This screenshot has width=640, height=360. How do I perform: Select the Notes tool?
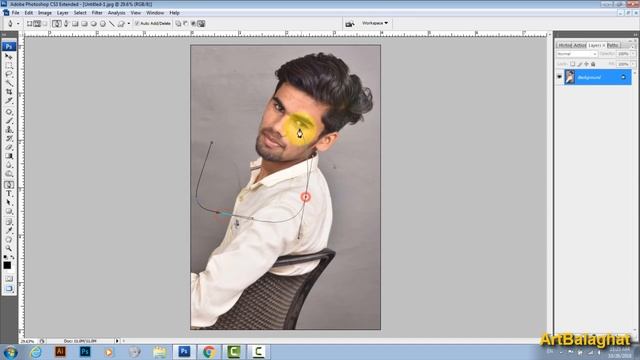click(x=8, y=222)
